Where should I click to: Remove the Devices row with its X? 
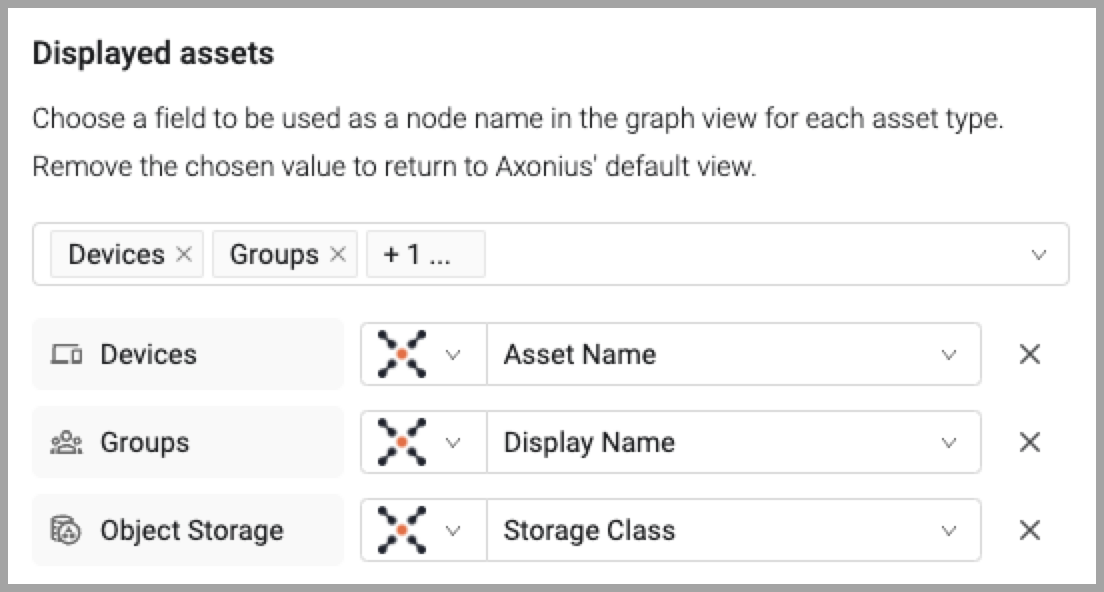click(x=1029, y=355)
